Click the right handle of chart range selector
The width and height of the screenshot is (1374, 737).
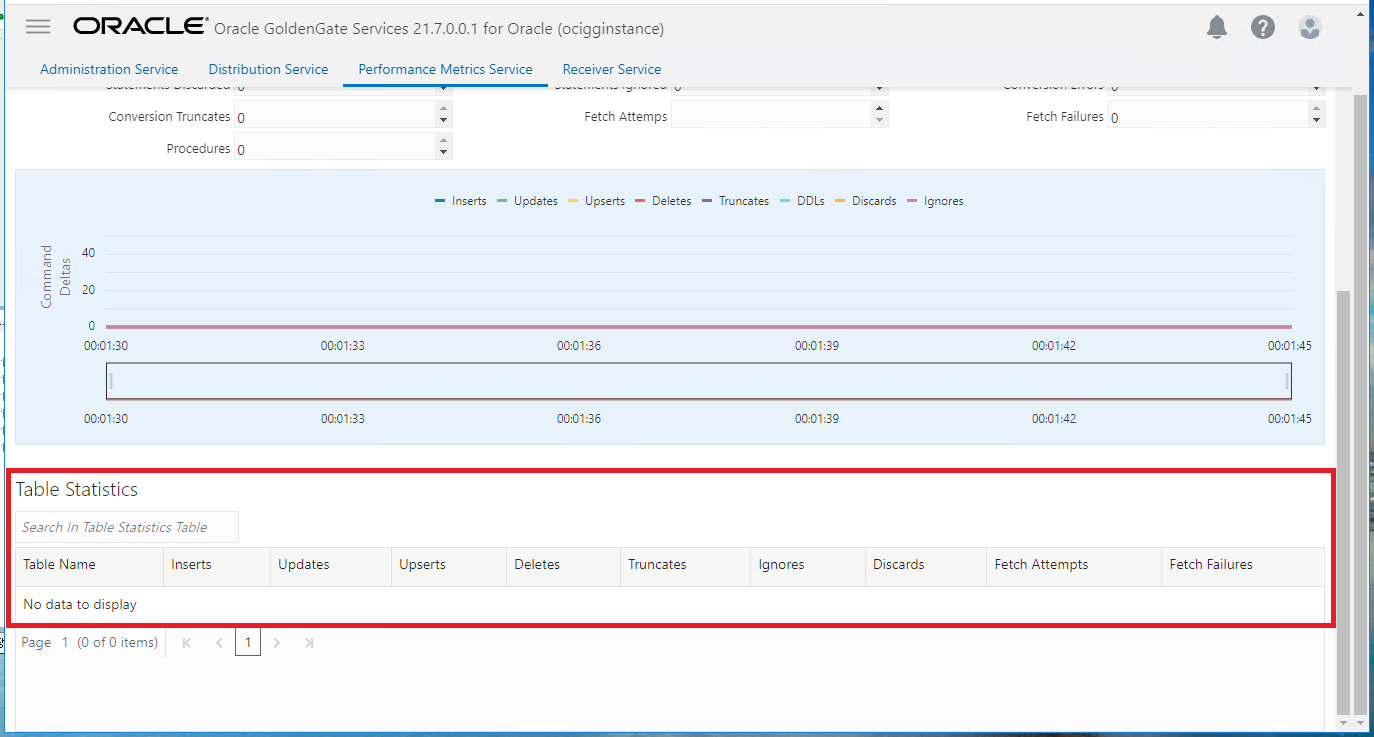(1287, 380)
